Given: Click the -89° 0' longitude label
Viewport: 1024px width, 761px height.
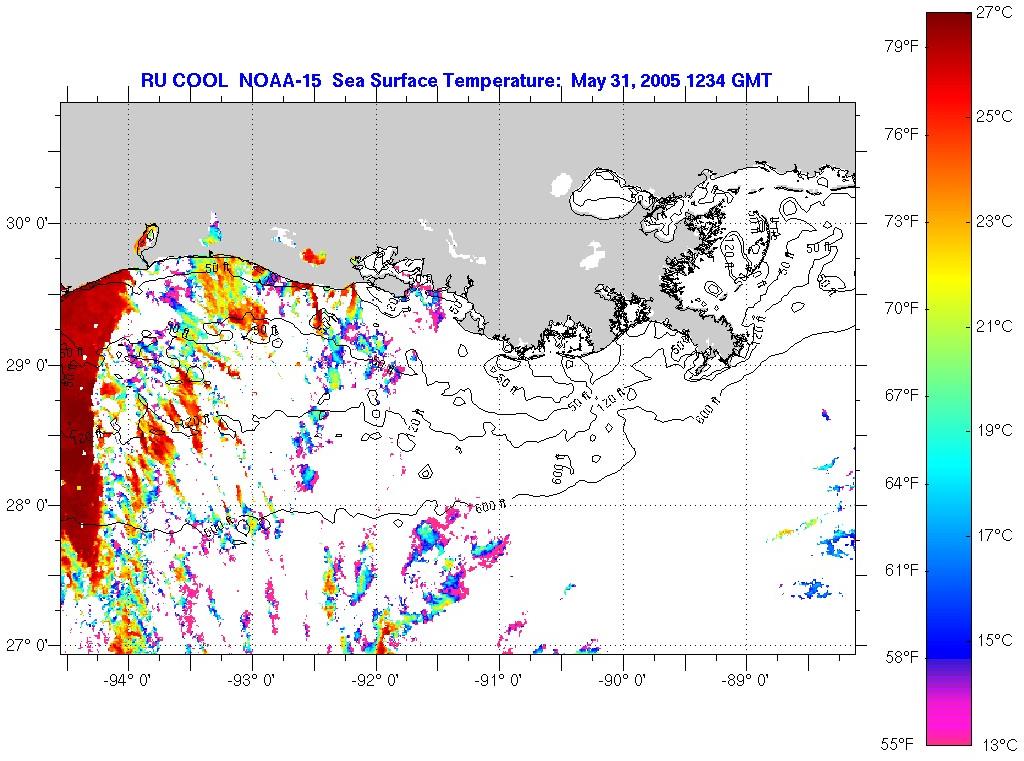Looking at the screenshot, I should [x=746, y=680].
